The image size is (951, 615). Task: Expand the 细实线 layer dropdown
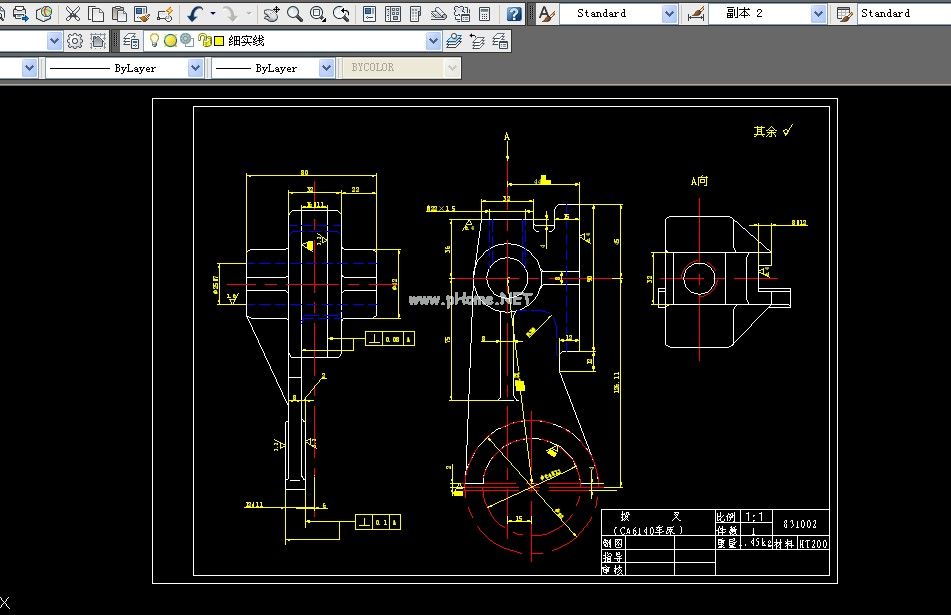433,41
